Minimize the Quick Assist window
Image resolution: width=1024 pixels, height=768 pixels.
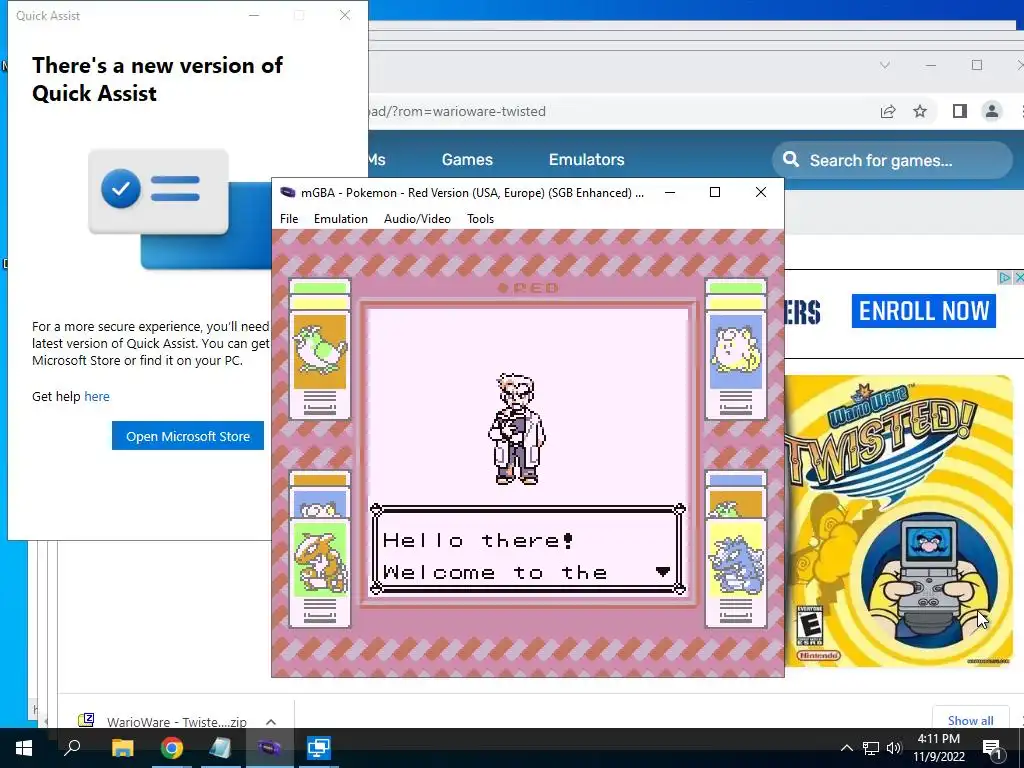point(254,15)
